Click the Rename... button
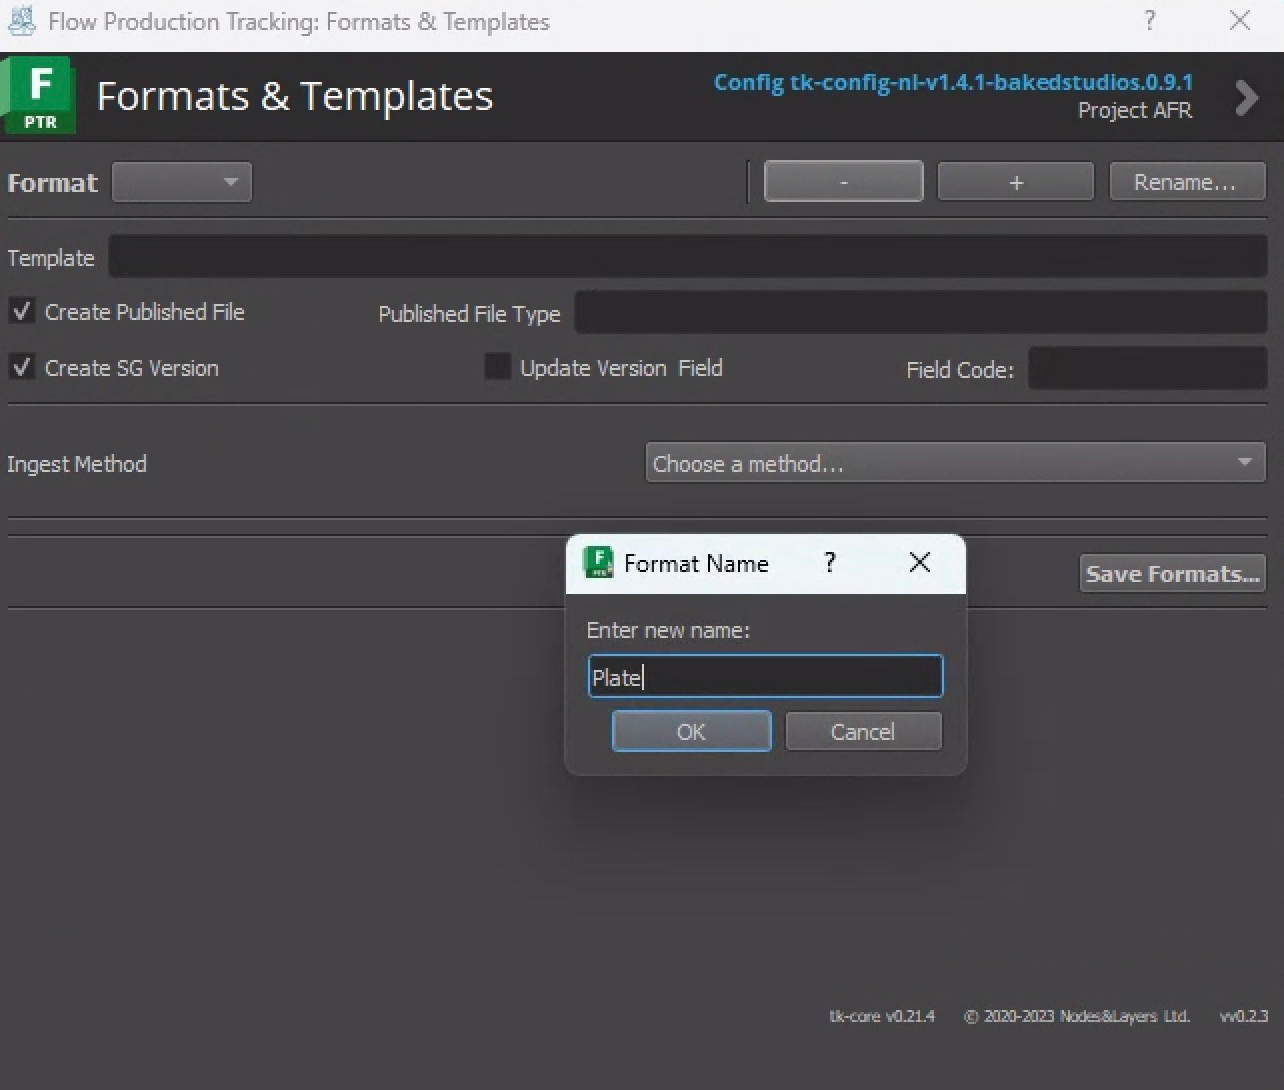Screen dimensions: 1284x1090 point(1186,182)
